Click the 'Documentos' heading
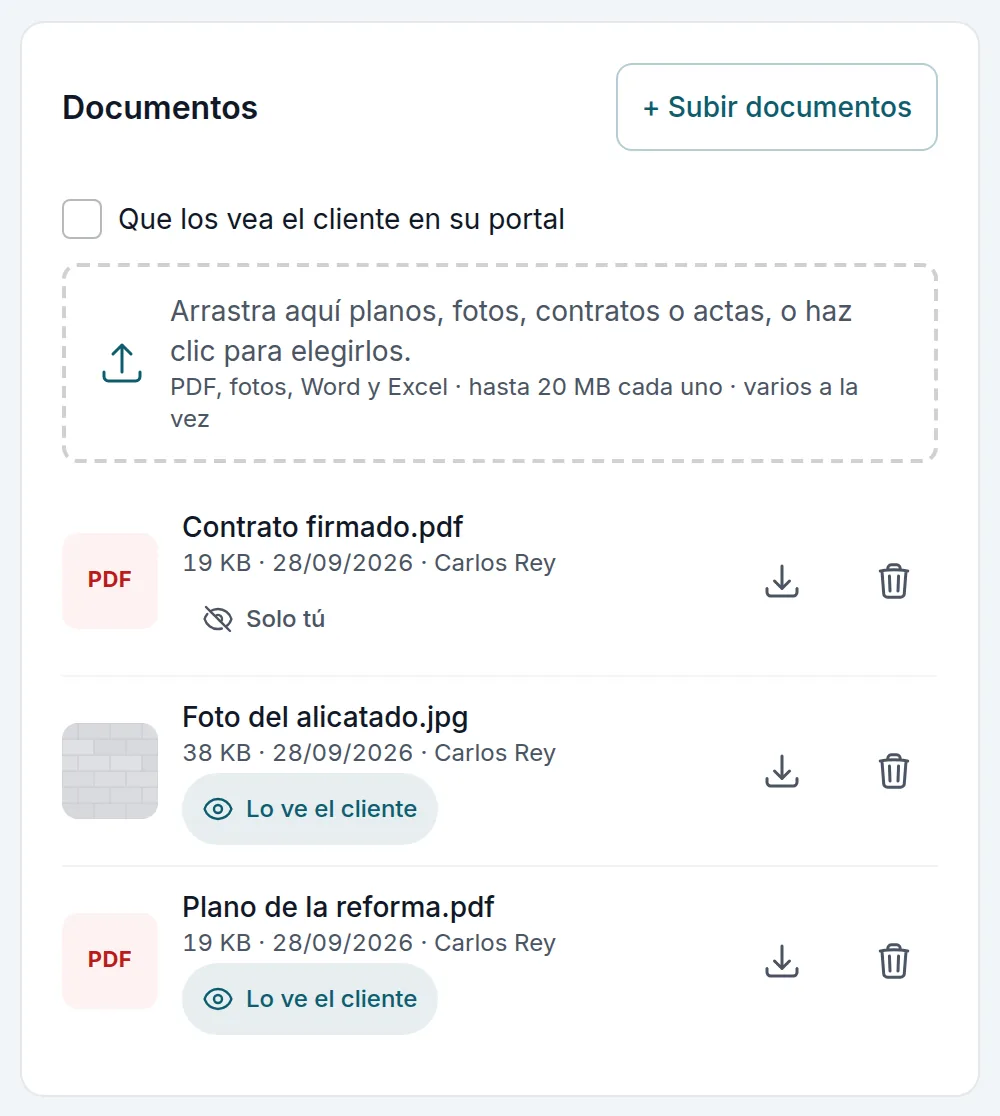Viewport: 1000px width, 1116px height. 160,107
